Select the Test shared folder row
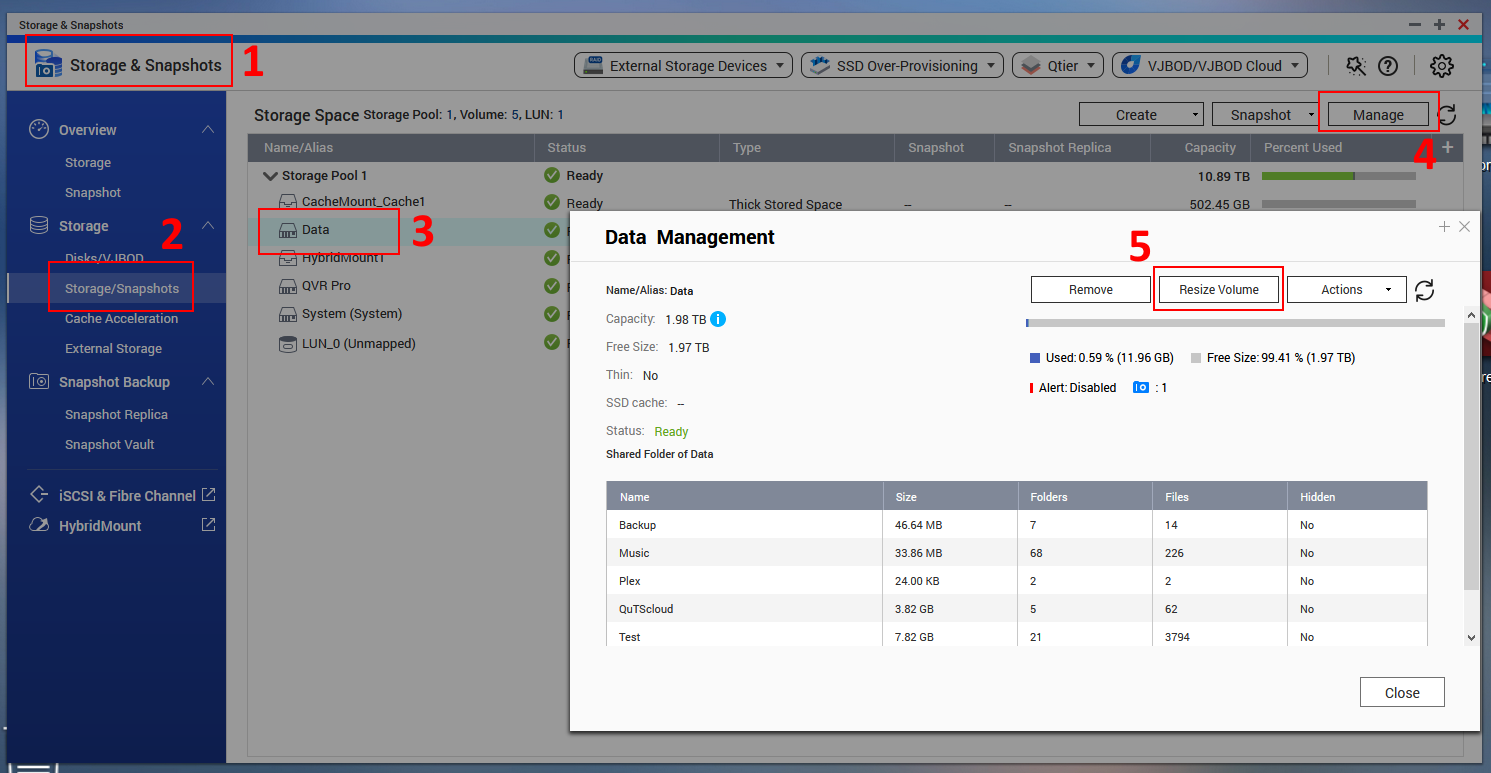1491x773 pixels. [x=1016, y=637]
